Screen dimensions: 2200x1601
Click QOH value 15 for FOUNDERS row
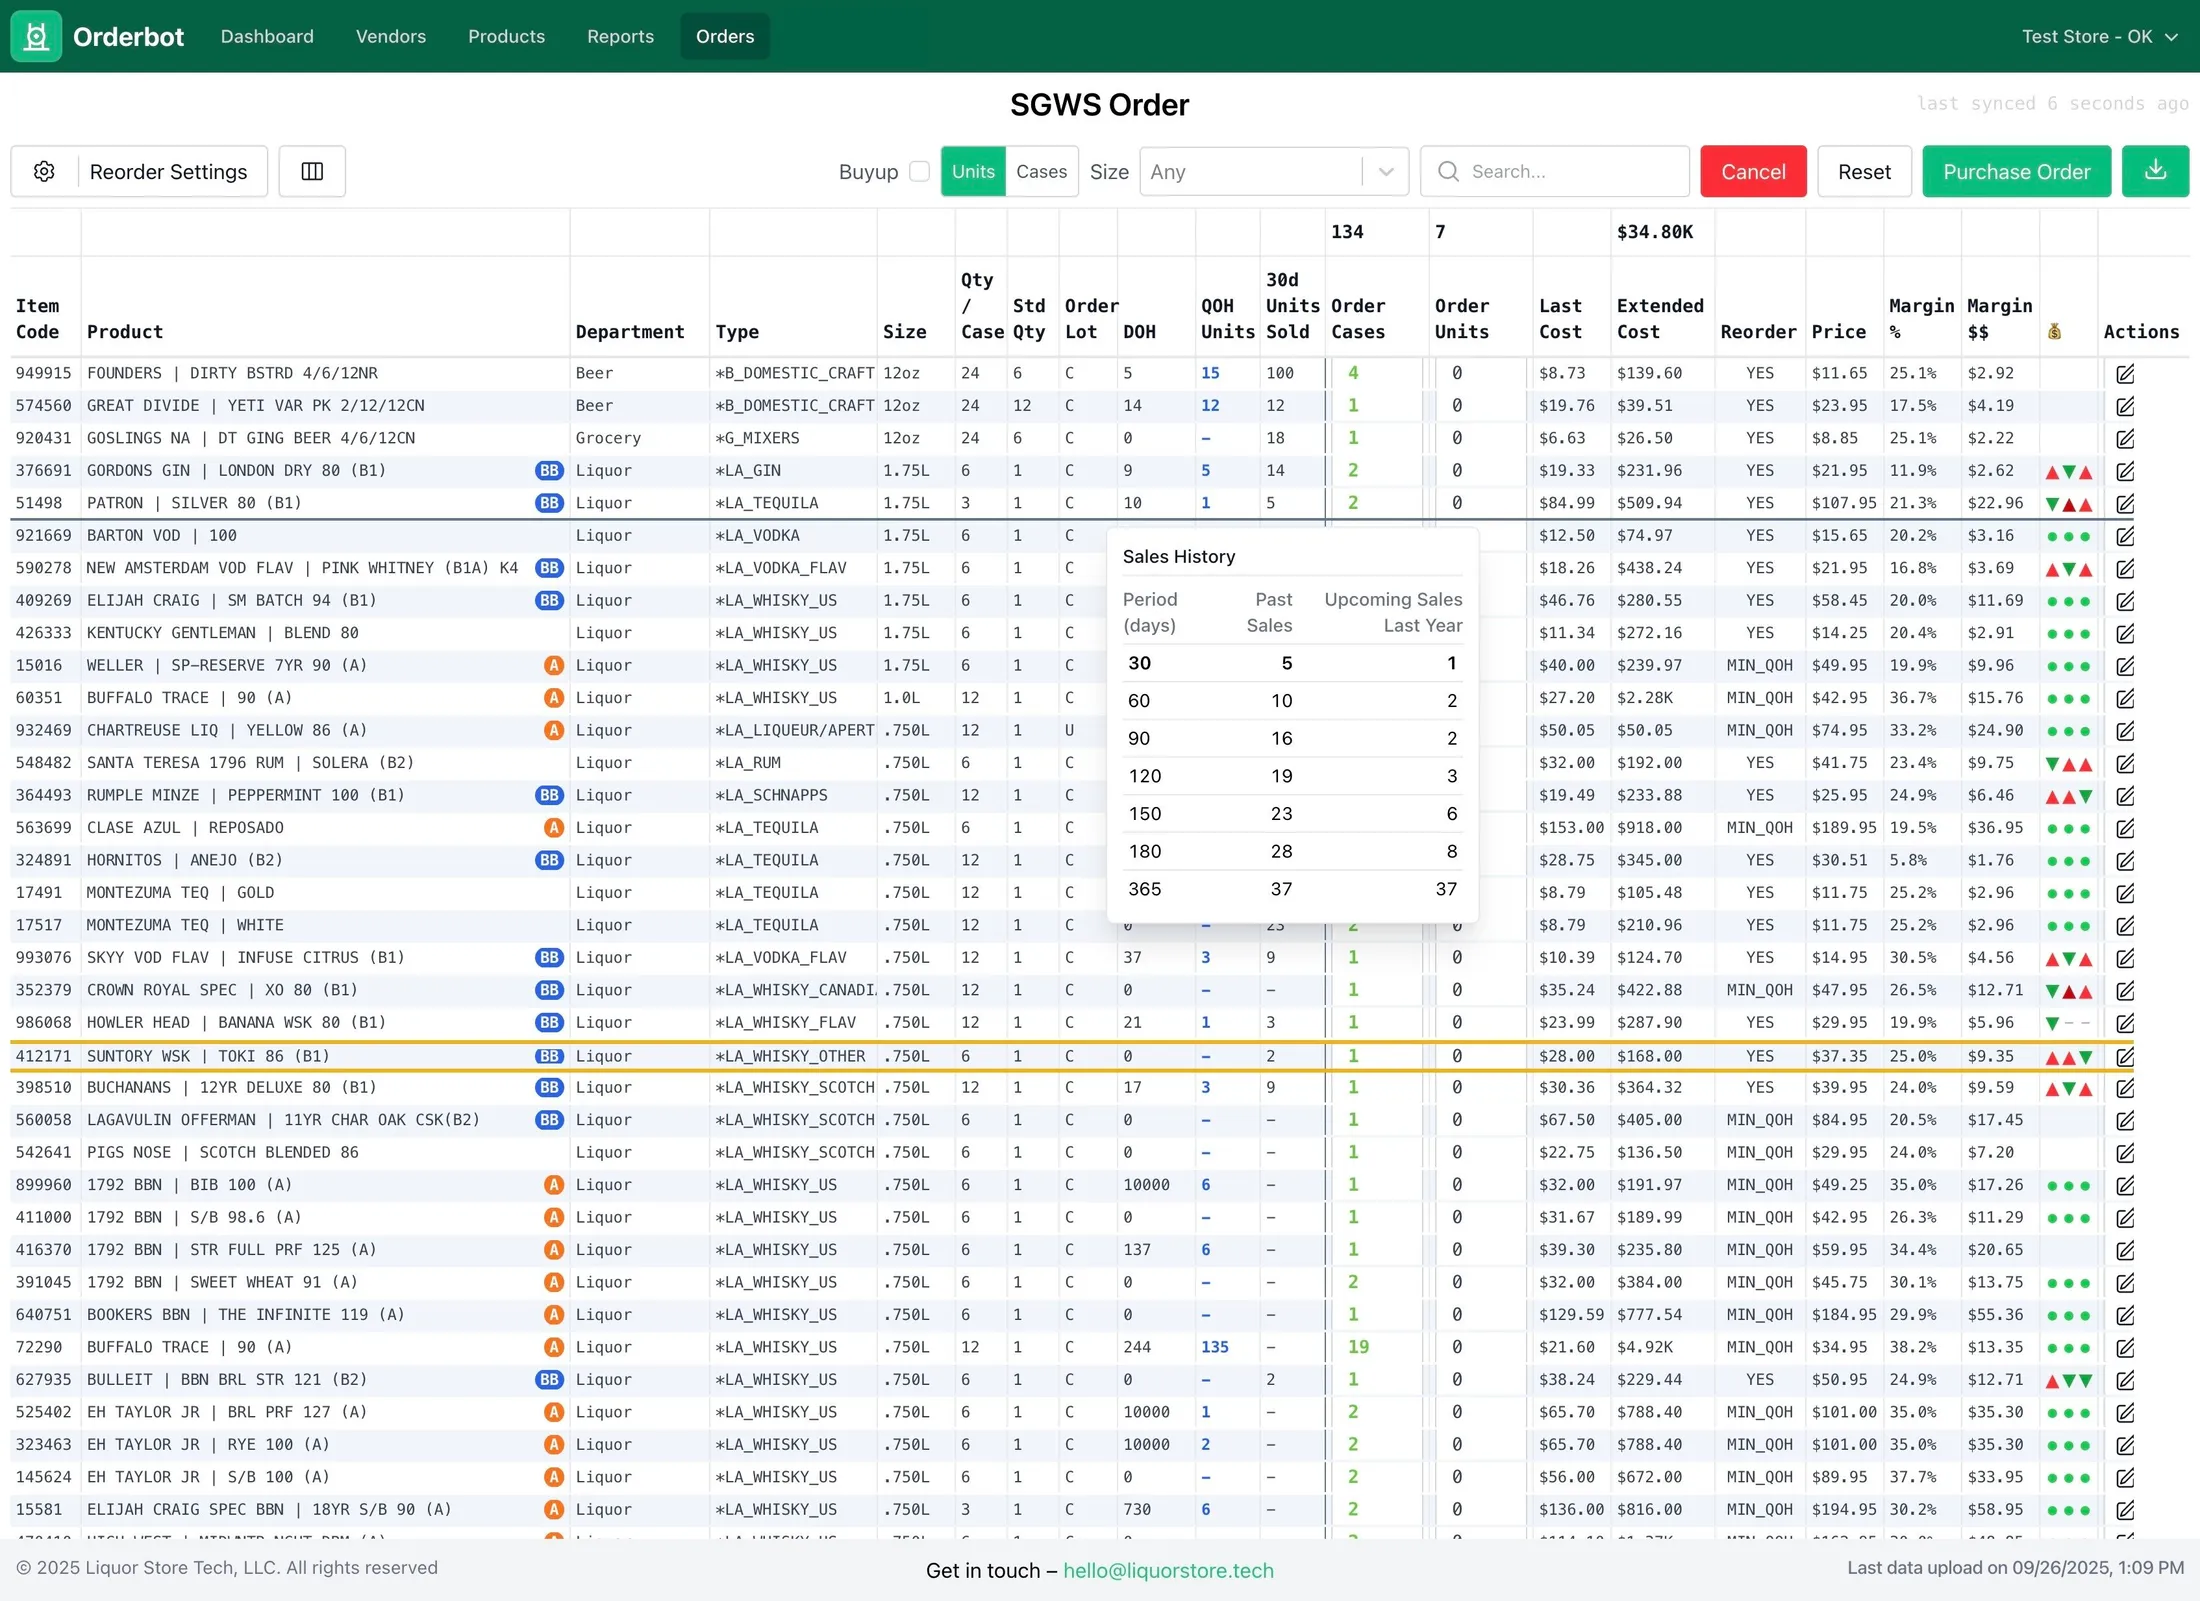coord(1210,373)
